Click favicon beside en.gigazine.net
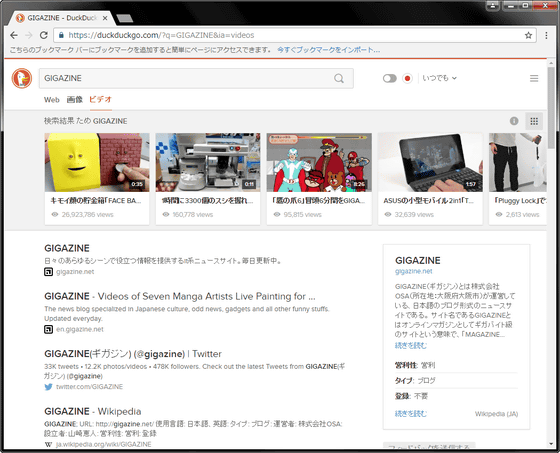The width and height of the screenshot is (560, 453). pos(48,329)
